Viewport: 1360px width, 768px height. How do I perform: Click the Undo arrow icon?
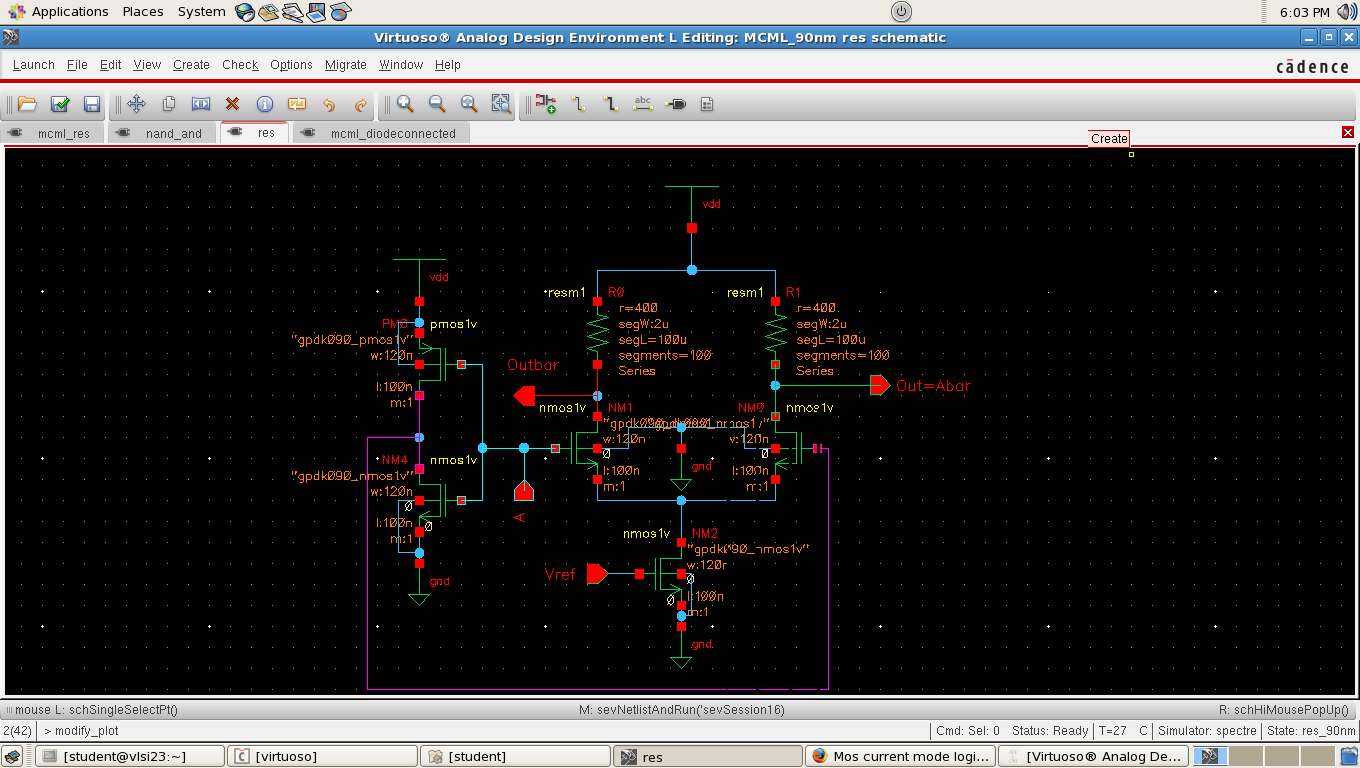(x=329, y=104)
